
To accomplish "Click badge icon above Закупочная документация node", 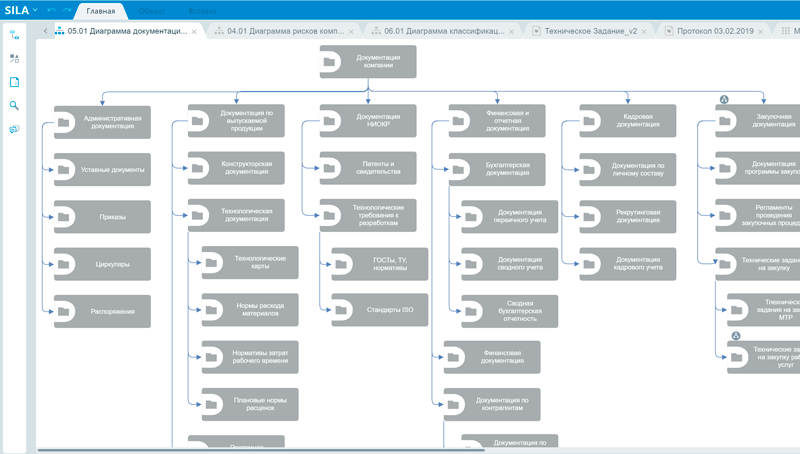I will [723, 99].
